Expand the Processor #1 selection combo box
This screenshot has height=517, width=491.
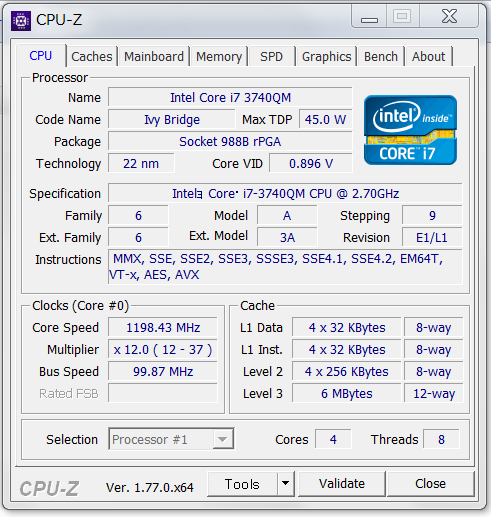coord(171,439)
